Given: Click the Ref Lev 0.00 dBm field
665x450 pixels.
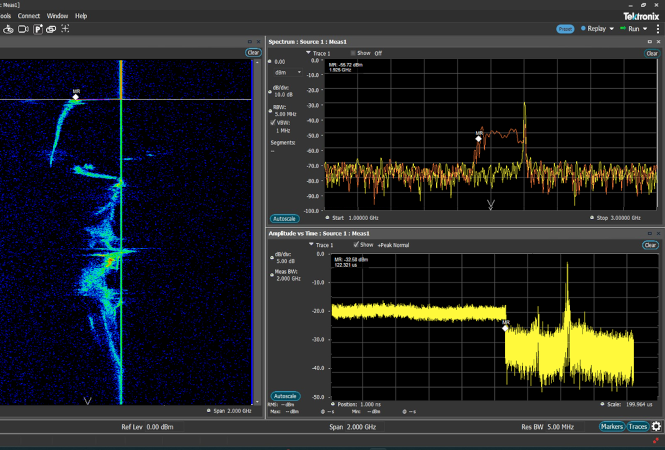Looking at the screenshot, I should (147, 427).
